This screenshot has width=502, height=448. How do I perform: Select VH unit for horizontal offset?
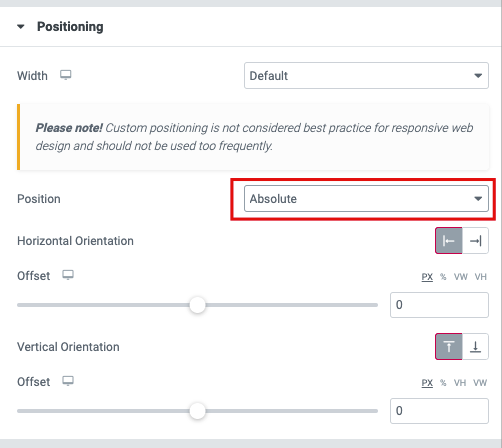tap(481, 277)
